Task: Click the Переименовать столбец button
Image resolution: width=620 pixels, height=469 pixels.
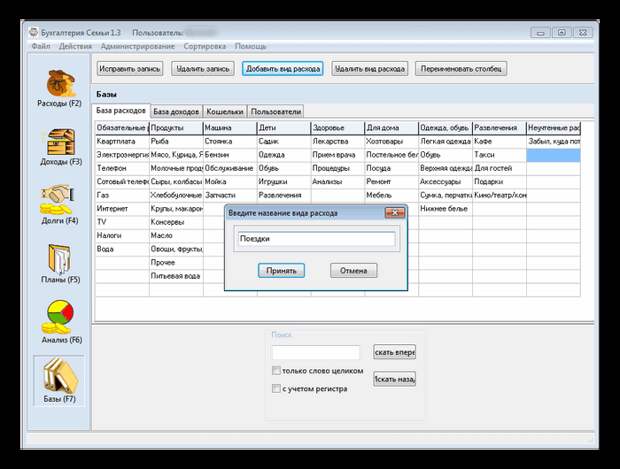Action: point(461,69)
